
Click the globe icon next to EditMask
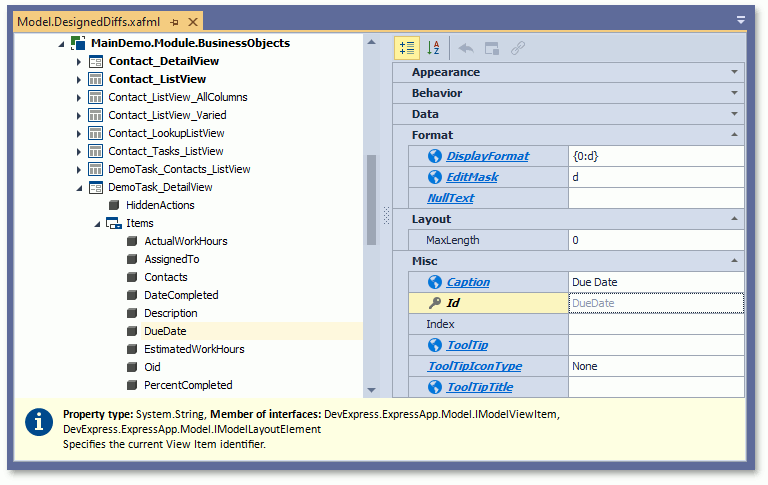(x=434, y=177)
